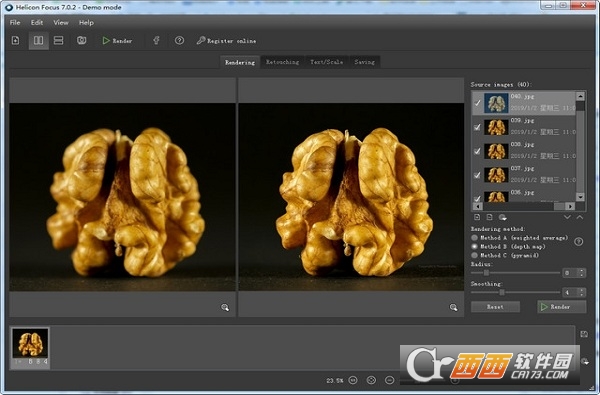
Task: Click the Smoothing slider handle
Action: [x=502, y=292]
